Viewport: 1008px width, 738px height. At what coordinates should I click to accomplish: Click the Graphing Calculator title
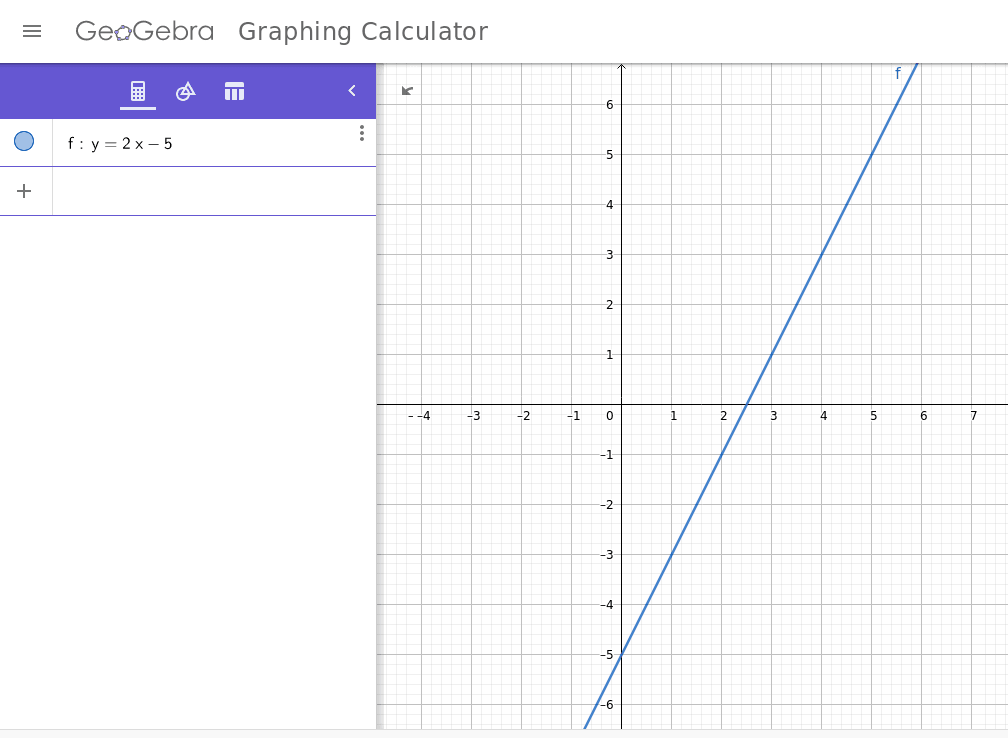point(363,31)
